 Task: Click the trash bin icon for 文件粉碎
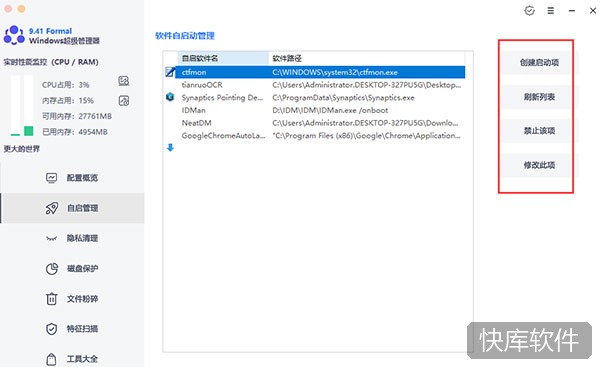click(52, 298)
